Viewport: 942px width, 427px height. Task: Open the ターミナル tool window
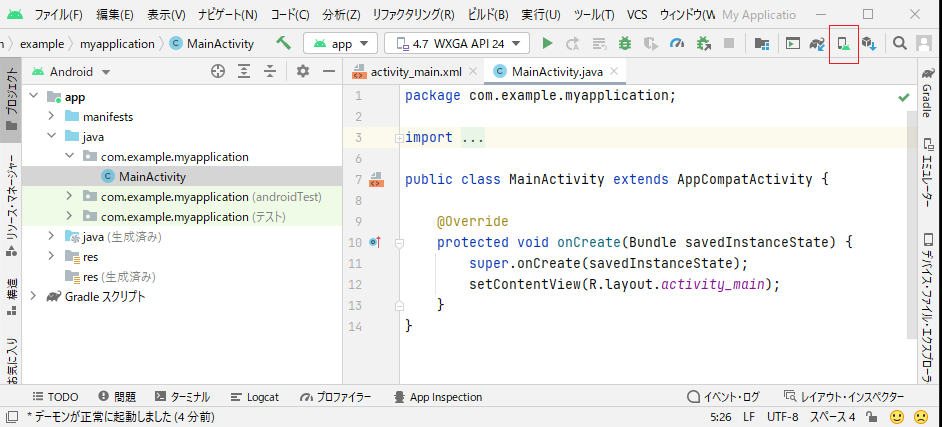coord(183,397)
